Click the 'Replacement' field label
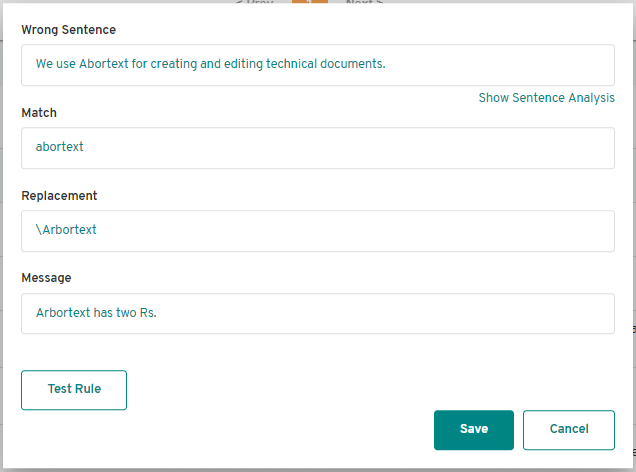Image resolution: width=636 pixels, height=472 pixels. (59, 195)
